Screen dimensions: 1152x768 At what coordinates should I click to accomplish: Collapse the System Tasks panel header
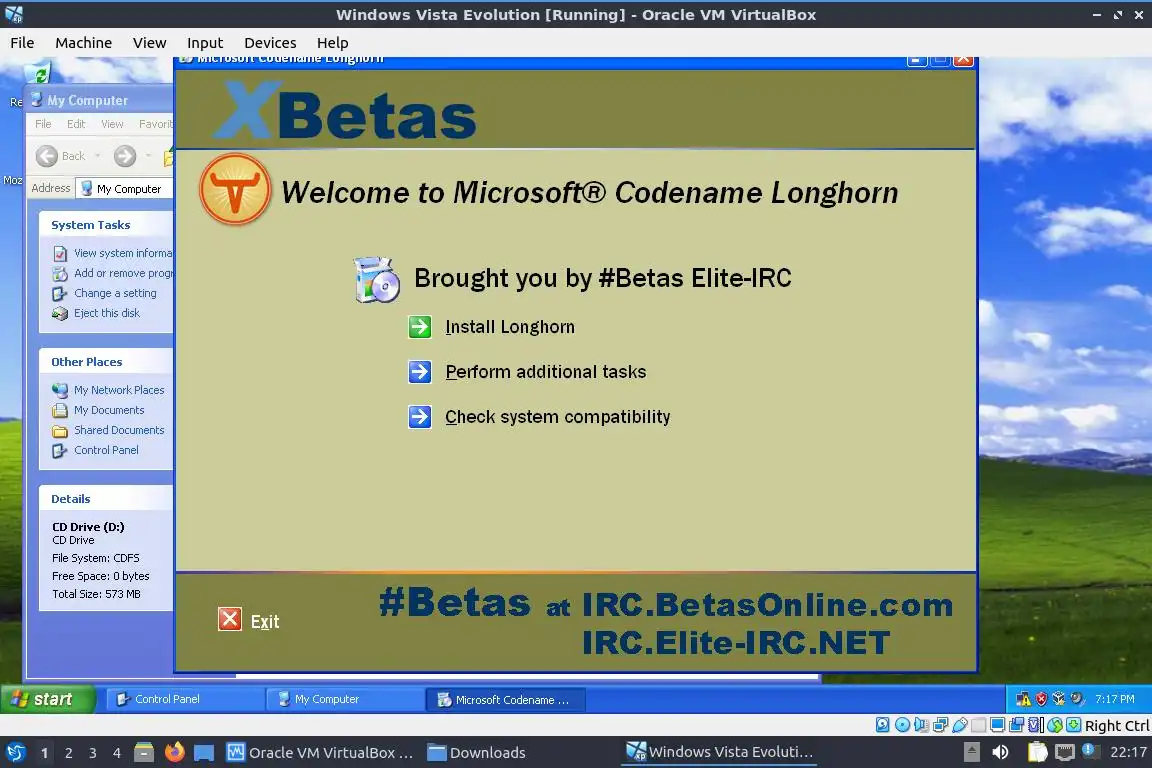pyautogui.click(x=106, y=225)
